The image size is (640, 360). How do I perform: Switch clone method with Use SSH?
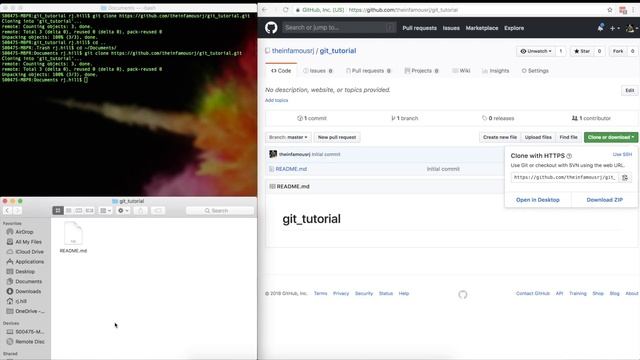click(x=622, y=154)
